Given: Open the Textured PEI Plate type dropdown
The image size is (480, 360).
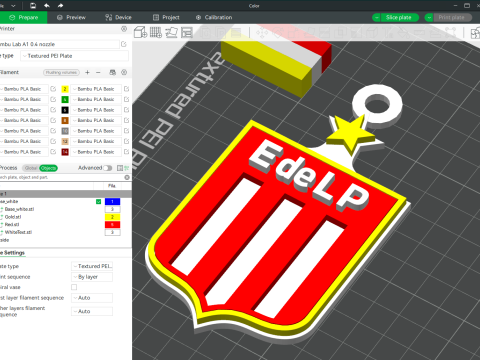Looking at the screenshot, I should pyautogui.click(x=74, y=56).
